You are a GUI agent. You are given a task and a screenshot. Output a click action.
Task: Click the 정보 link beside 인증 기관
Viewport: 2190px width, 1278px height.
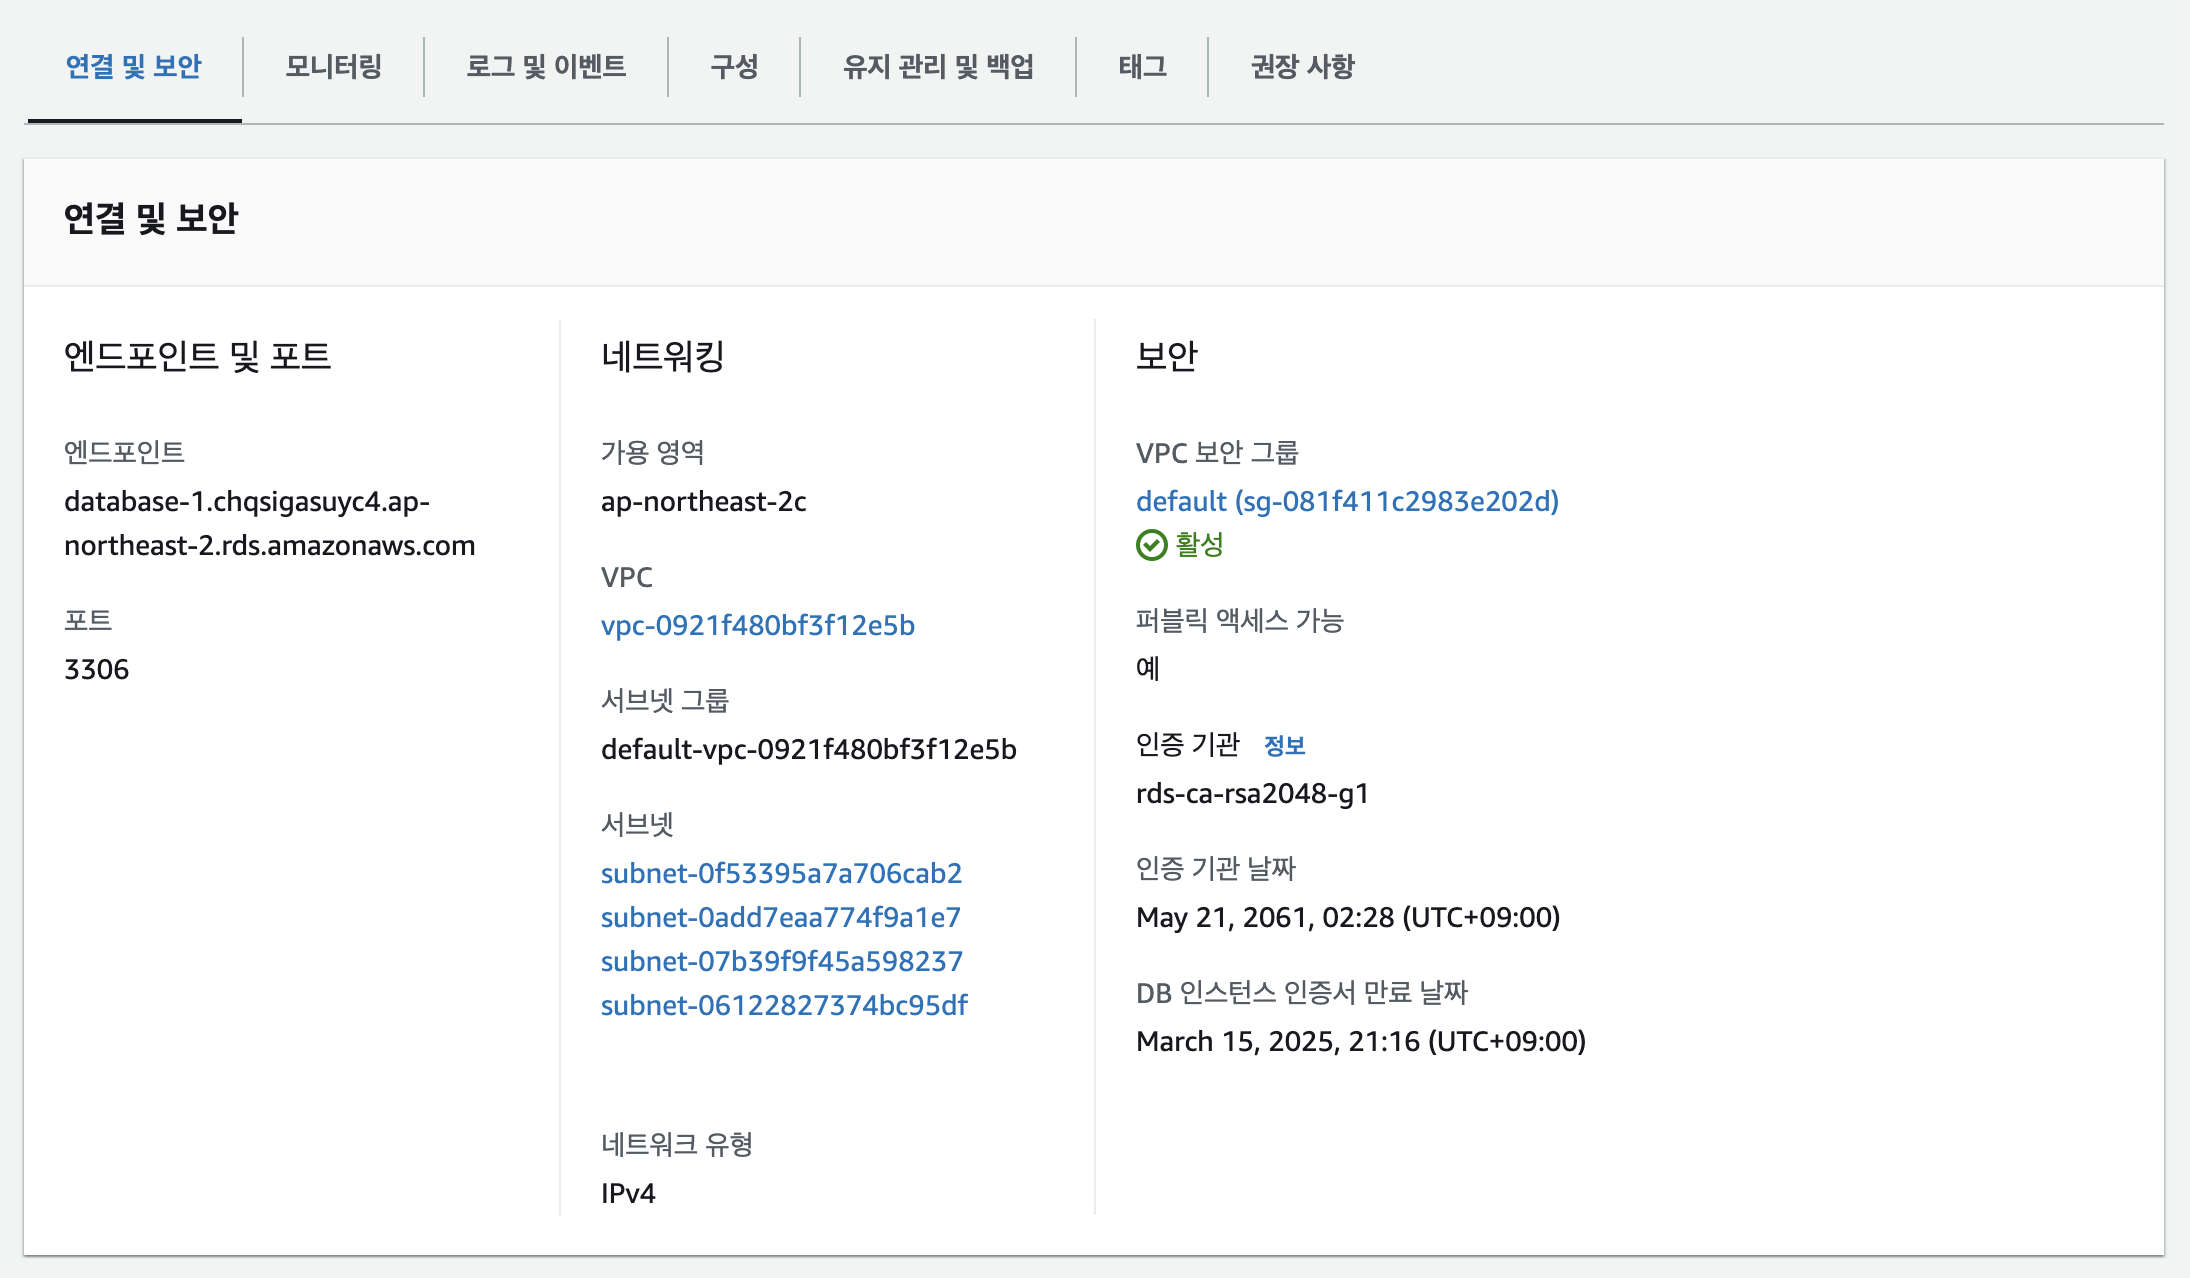[x=1284, y=745]
